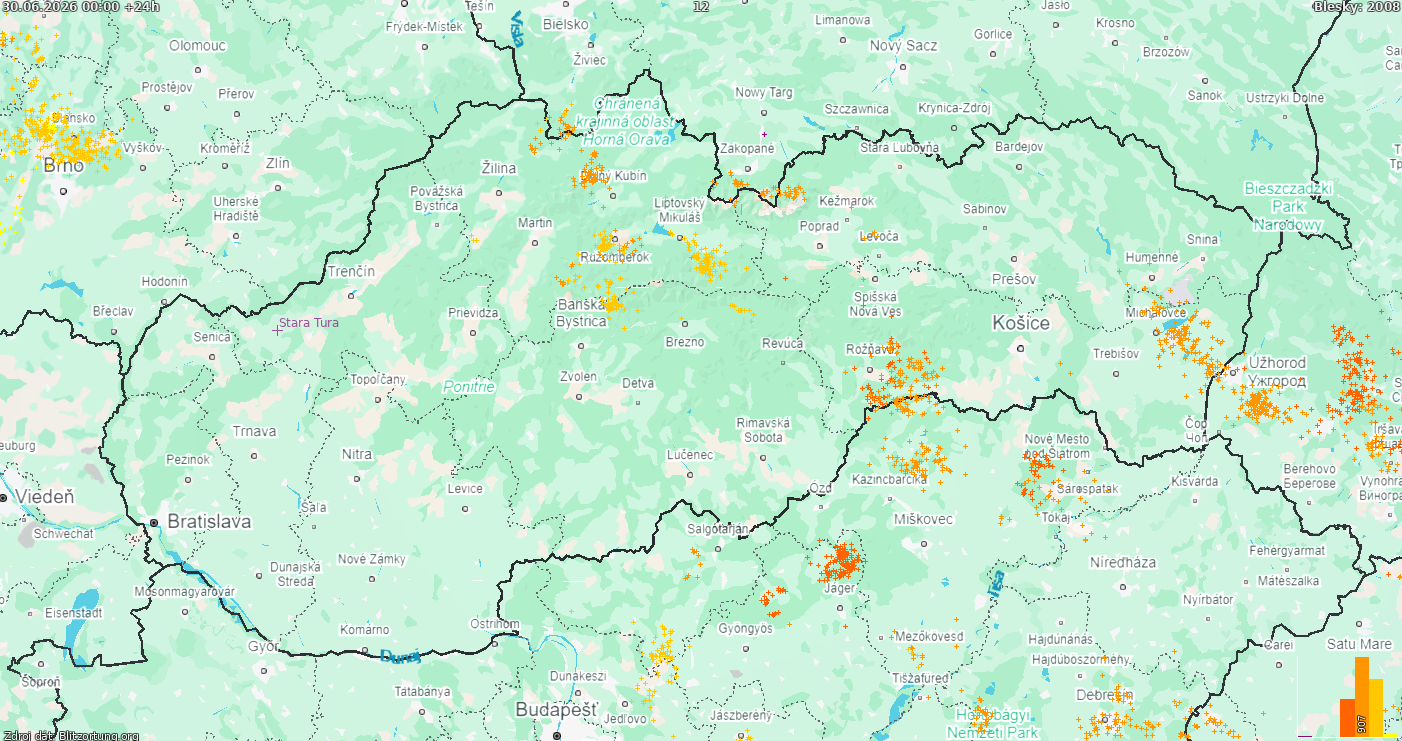Click the Satu Mare city label

1360,643
